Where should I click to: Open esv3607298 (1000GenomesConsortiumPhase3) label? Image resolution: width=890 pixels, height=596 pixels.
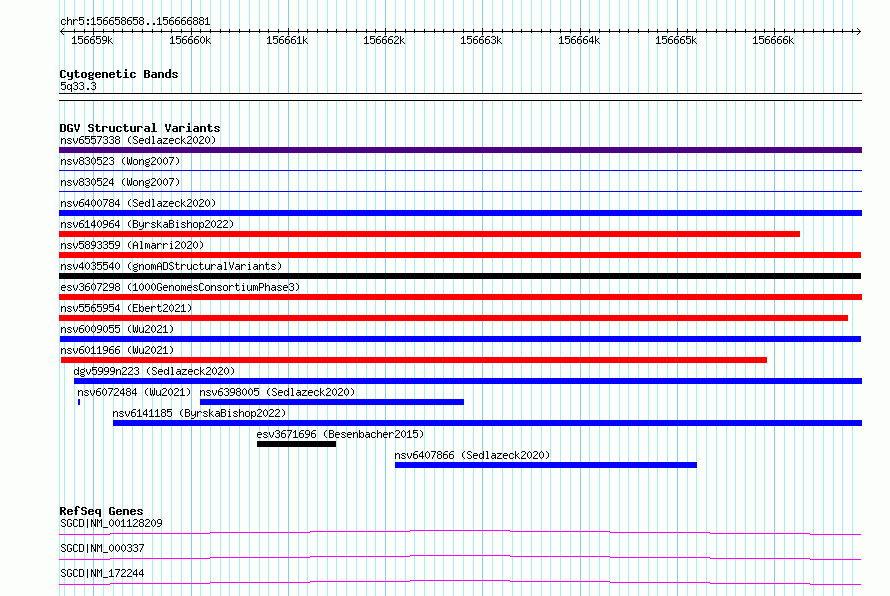pyautogui.click(x=180, y=287)
